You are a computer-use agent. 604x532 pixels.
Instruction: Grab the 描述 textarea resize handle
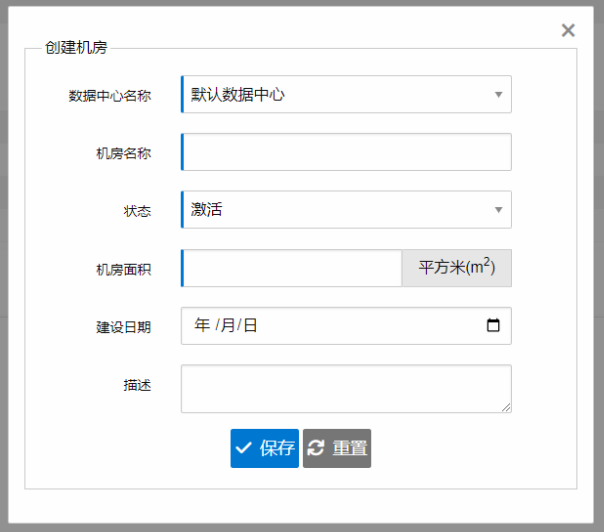507,408
